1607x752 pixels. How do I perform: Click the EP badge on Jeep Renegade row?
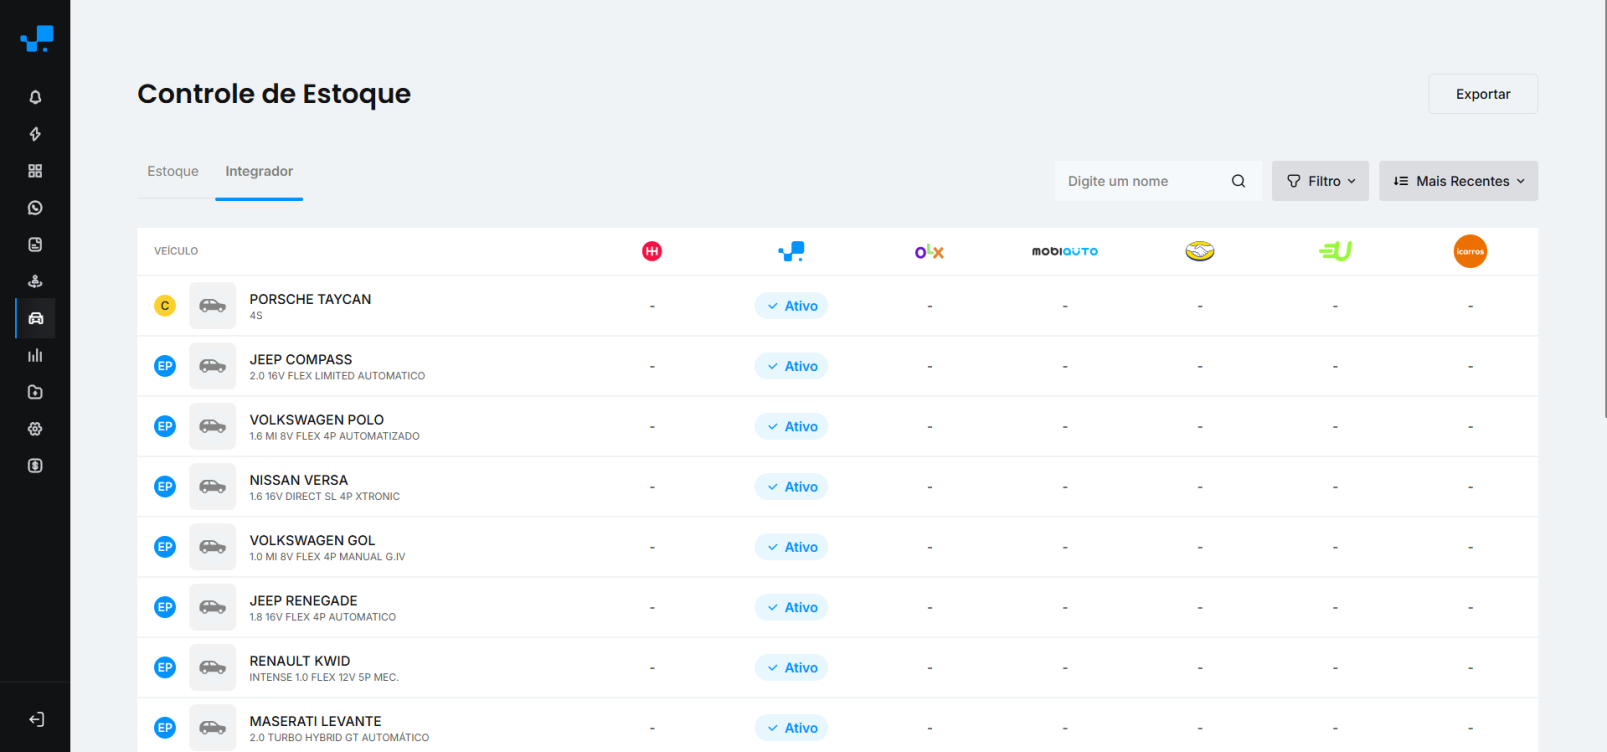(165, 607)
